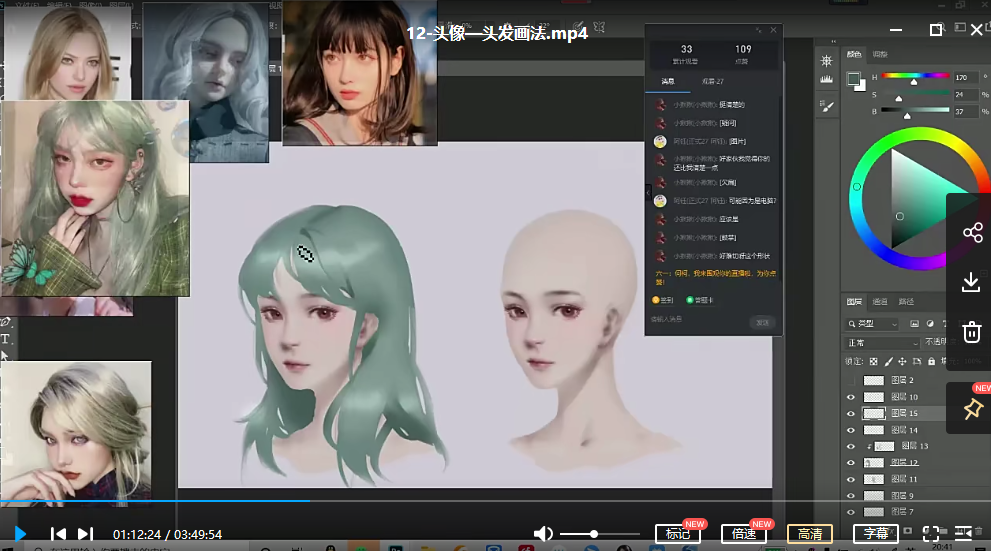The image size is (991, 551).
Task: Open the 正常 blend mode dropdown
Action: (882, 342)
